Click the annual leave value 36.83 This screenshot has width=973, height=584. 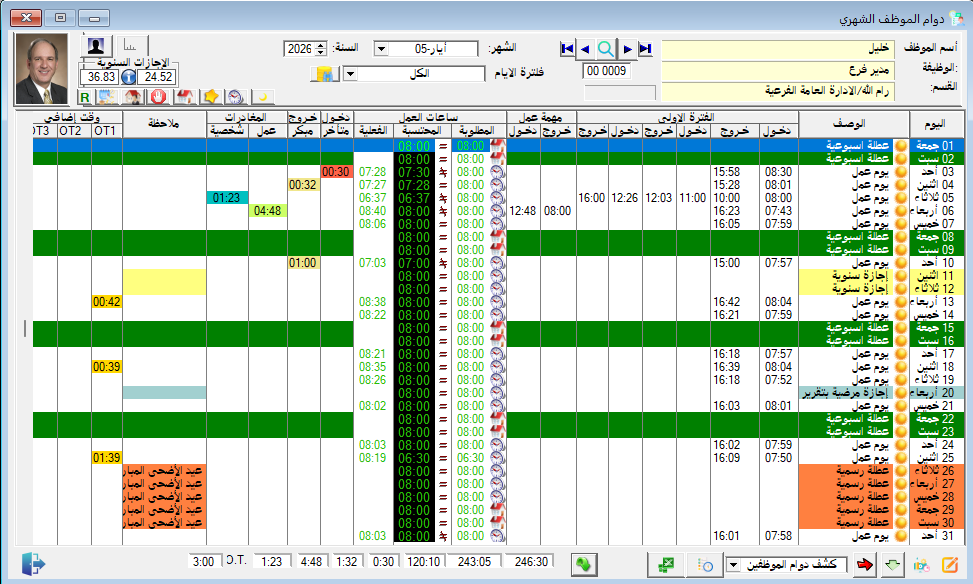[x=101, y=77]
